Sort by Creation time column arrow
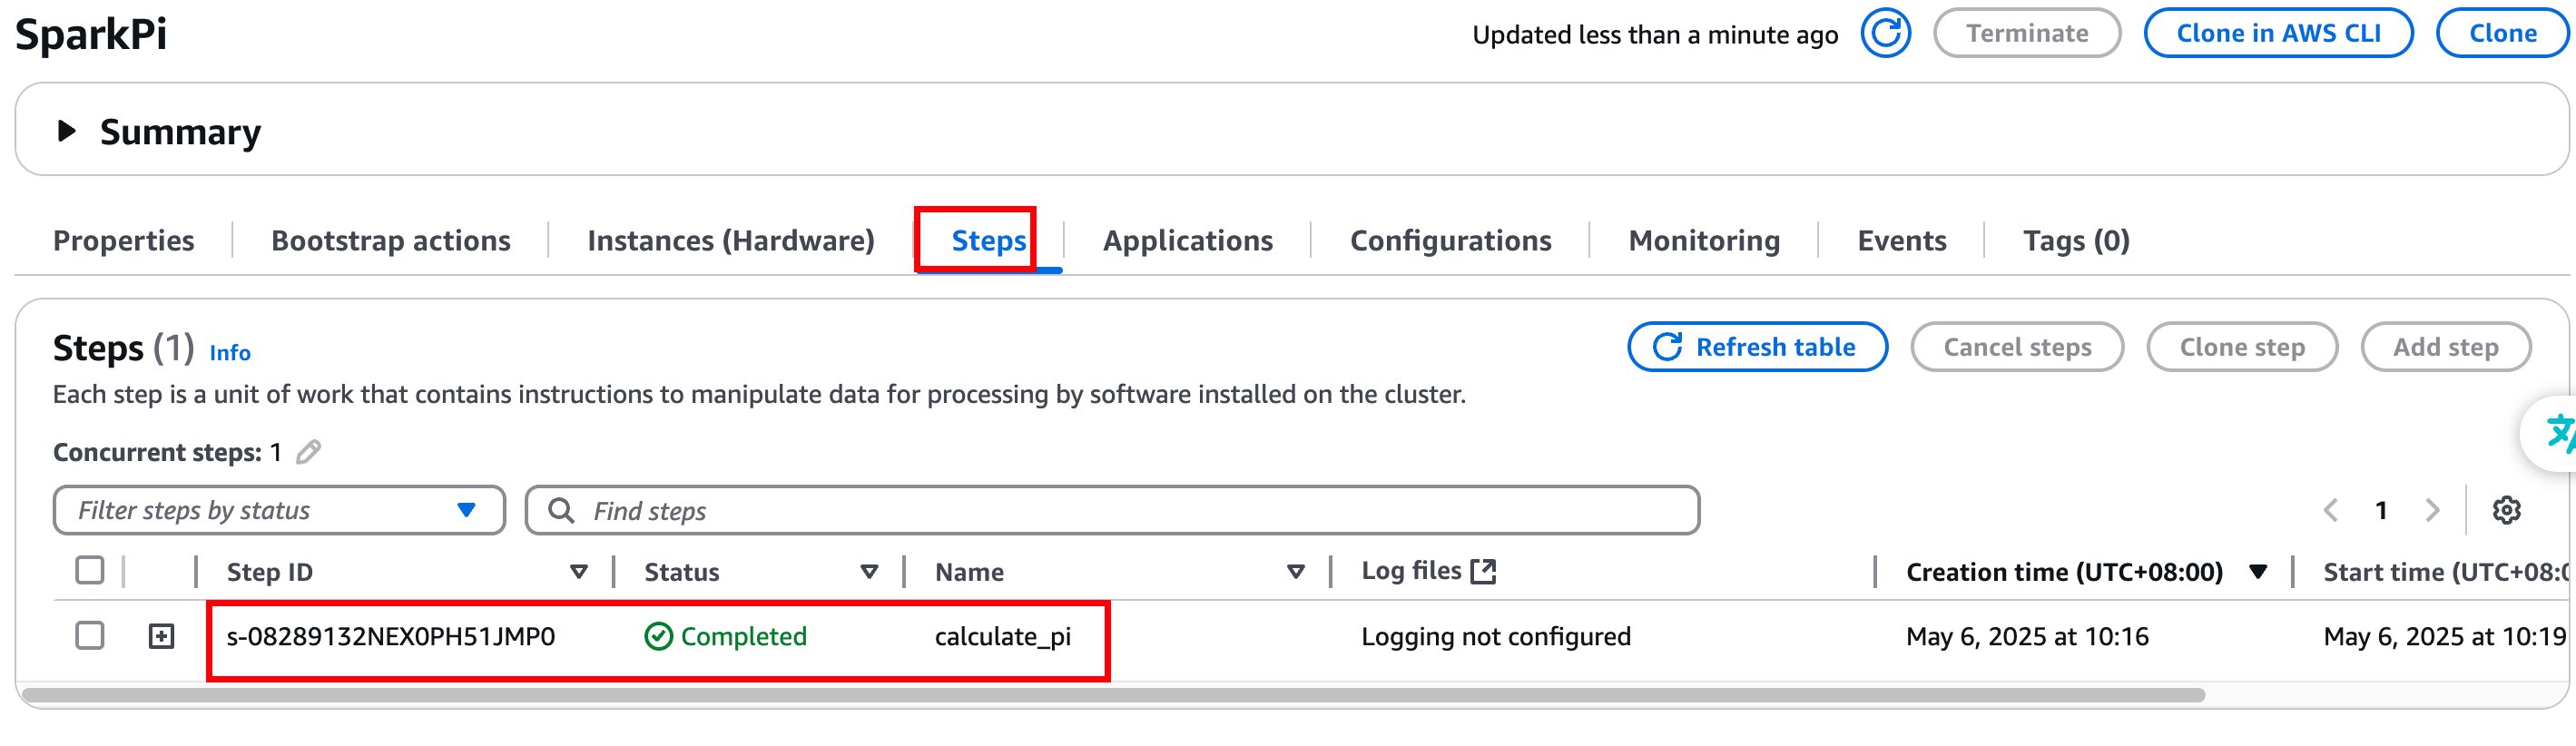2576x746 pixels. 2257,572
